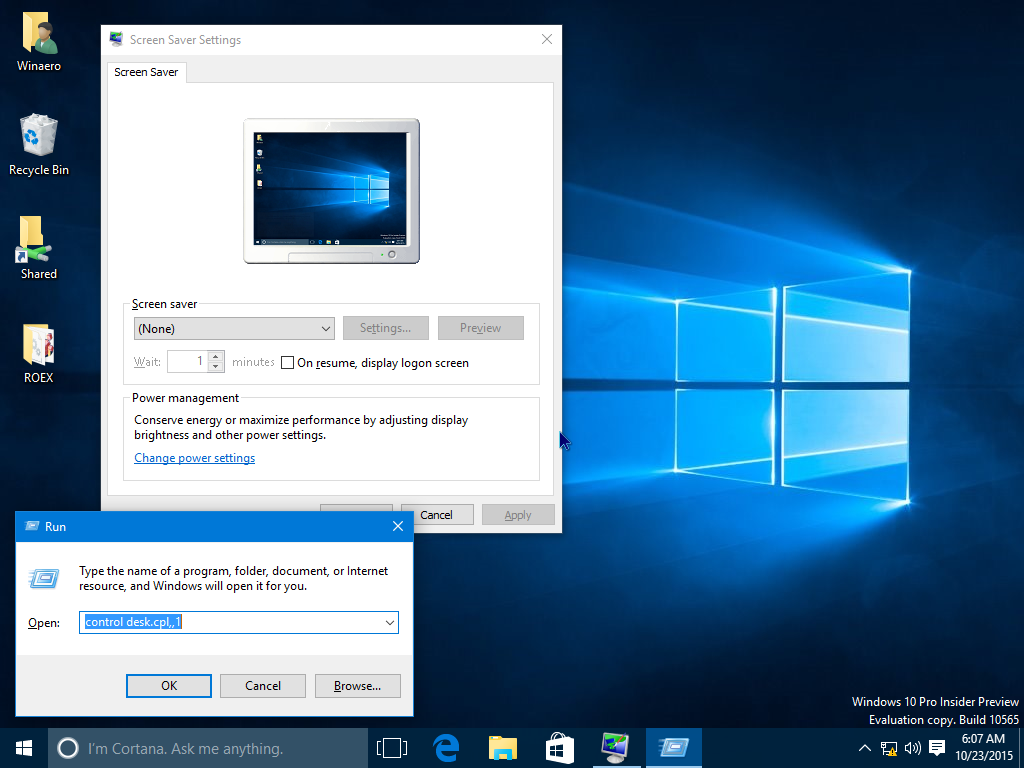Click the Run command text field
The width and height of the screenshot is (1024, 768).
tap(231, 622)
